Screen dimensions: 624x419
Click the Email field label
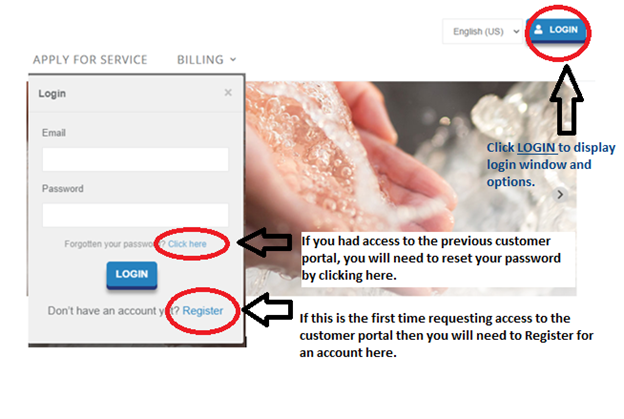tap(54, 133)
